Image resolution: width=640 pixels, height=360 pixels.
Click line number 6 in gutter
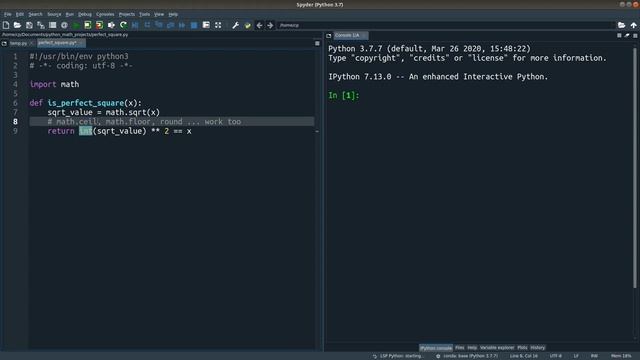[15, 103]
